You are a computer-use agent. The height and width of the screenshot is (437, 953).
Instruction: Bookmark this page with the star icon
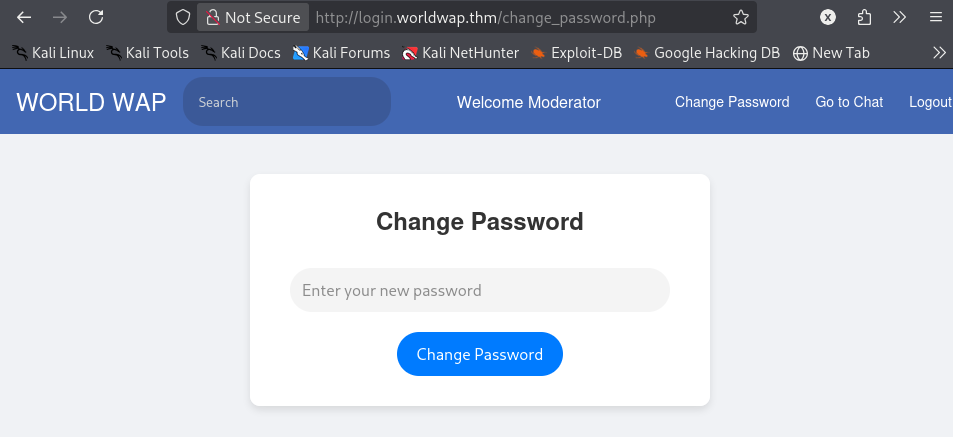click(740, 18)
